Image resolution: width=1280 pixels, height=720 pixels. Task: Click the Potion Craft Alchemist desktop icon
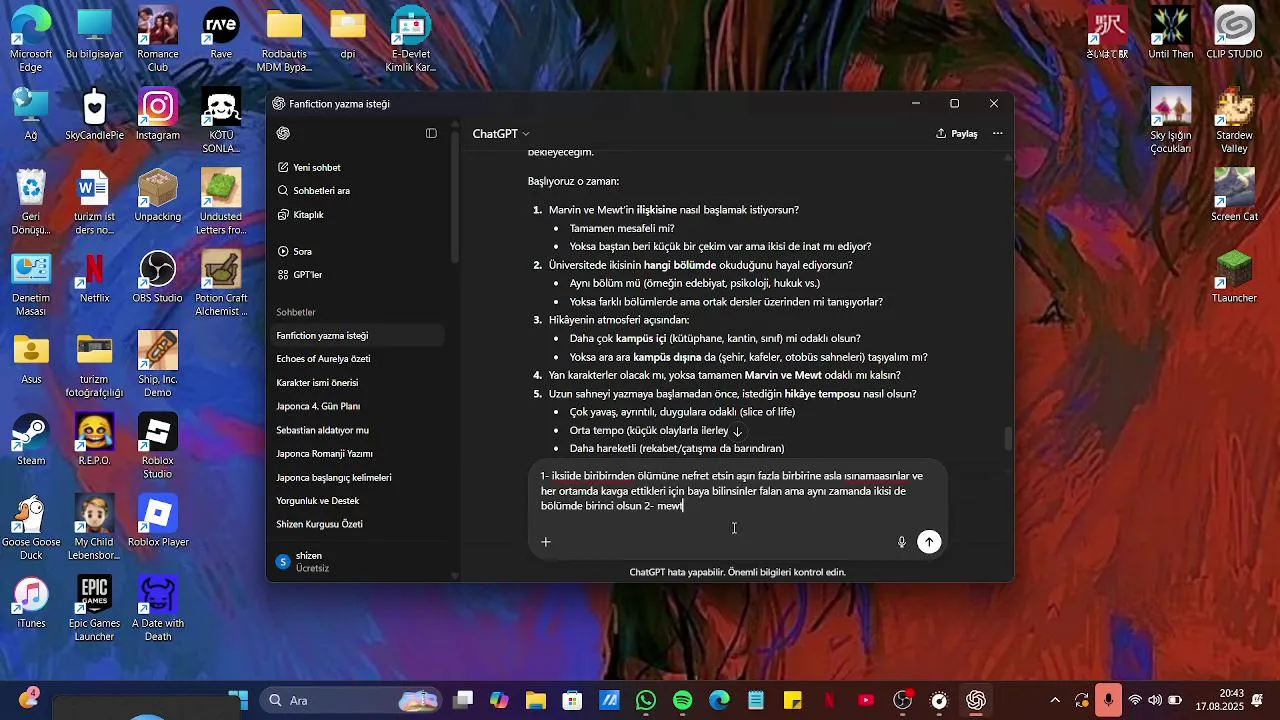click(x=221, y=283)
